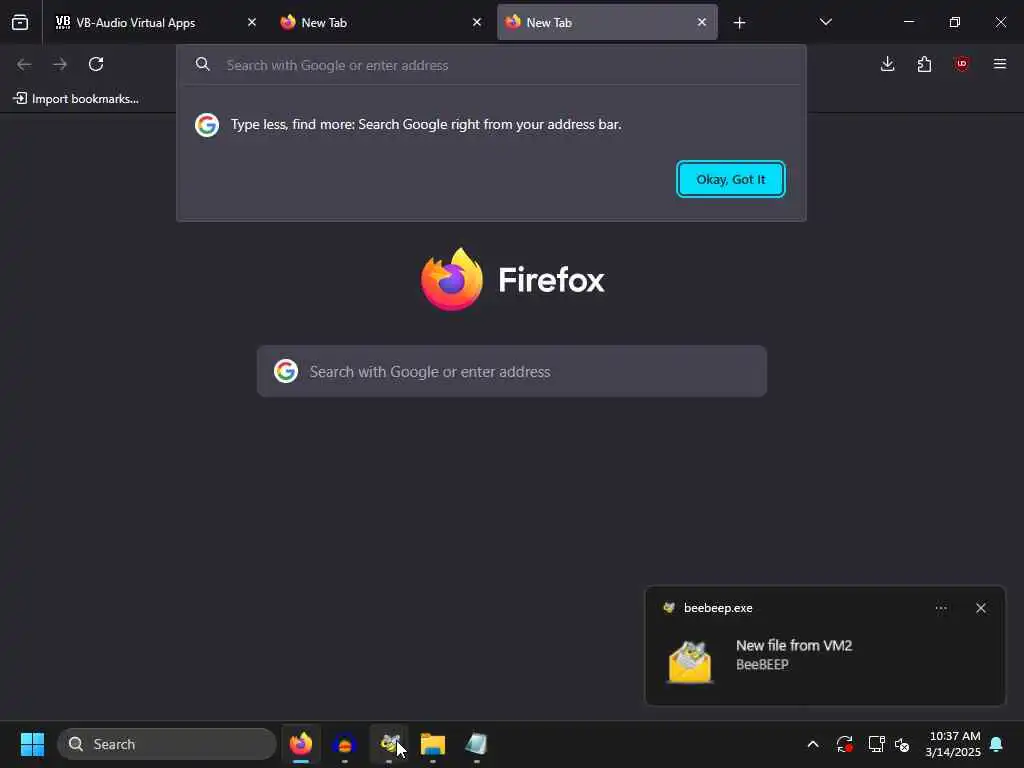Viewport: 1024px width, 768px height.
Task: Expand the list all tabs dropdown
Action: click(825, 22)
